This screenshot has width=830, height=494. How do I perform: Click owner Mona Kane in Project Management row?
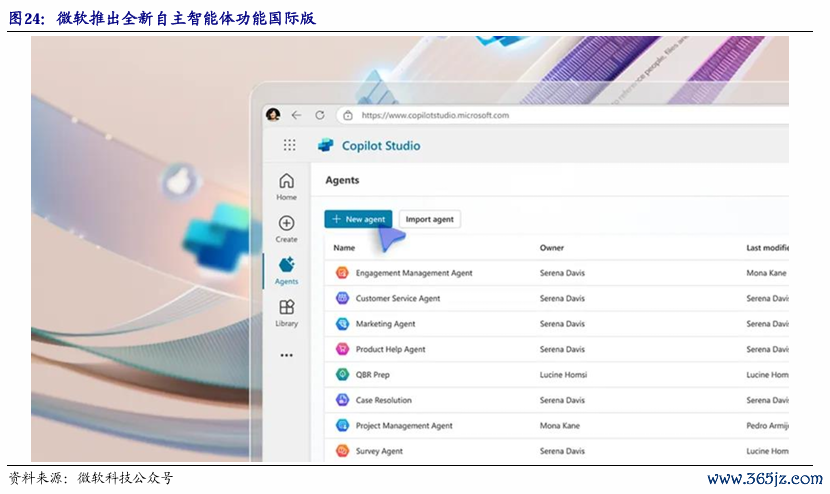coord(560,425)
